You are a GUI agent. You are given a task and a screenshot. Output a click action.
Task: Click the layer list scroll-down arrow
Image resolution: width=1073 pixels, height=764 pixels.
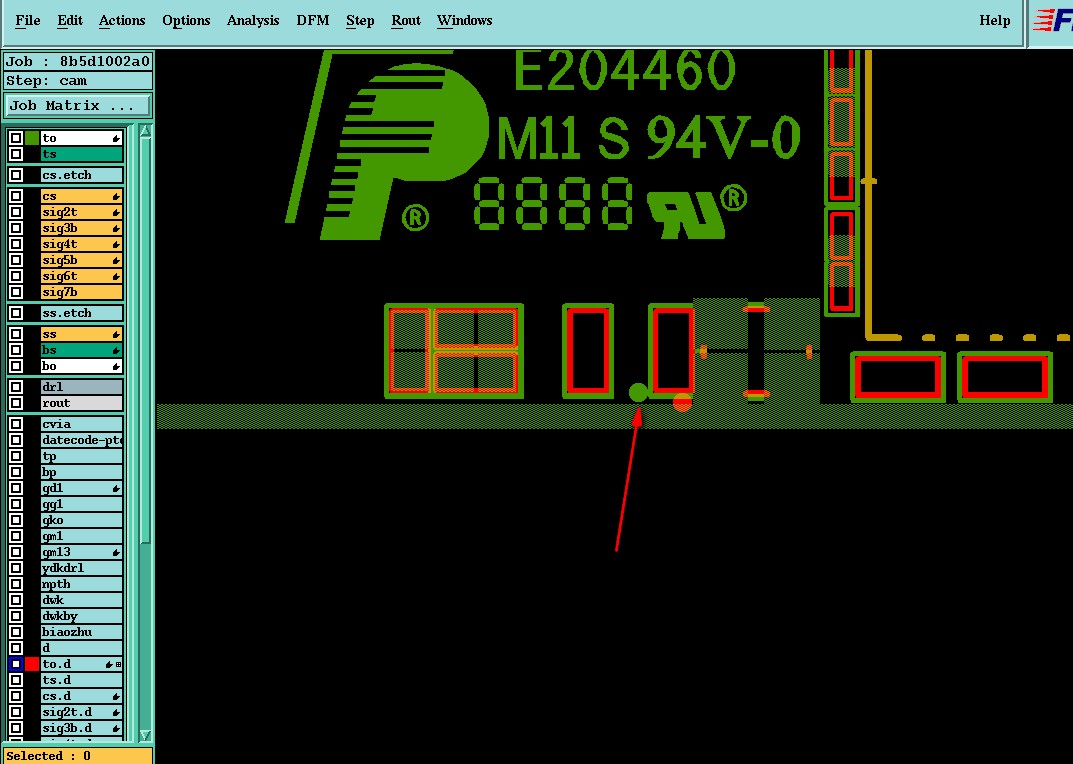145,735
